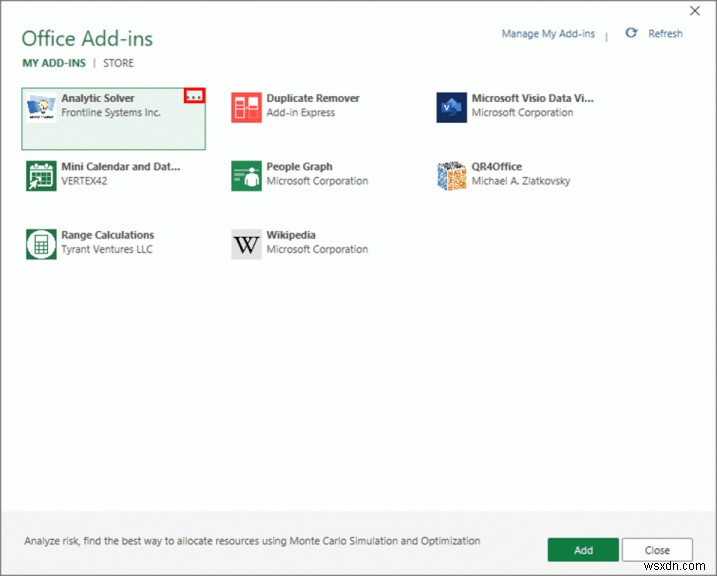Screen dimensions: 717x576
Task: Click the Refresh arrow icon
Action: pos(631,33)
